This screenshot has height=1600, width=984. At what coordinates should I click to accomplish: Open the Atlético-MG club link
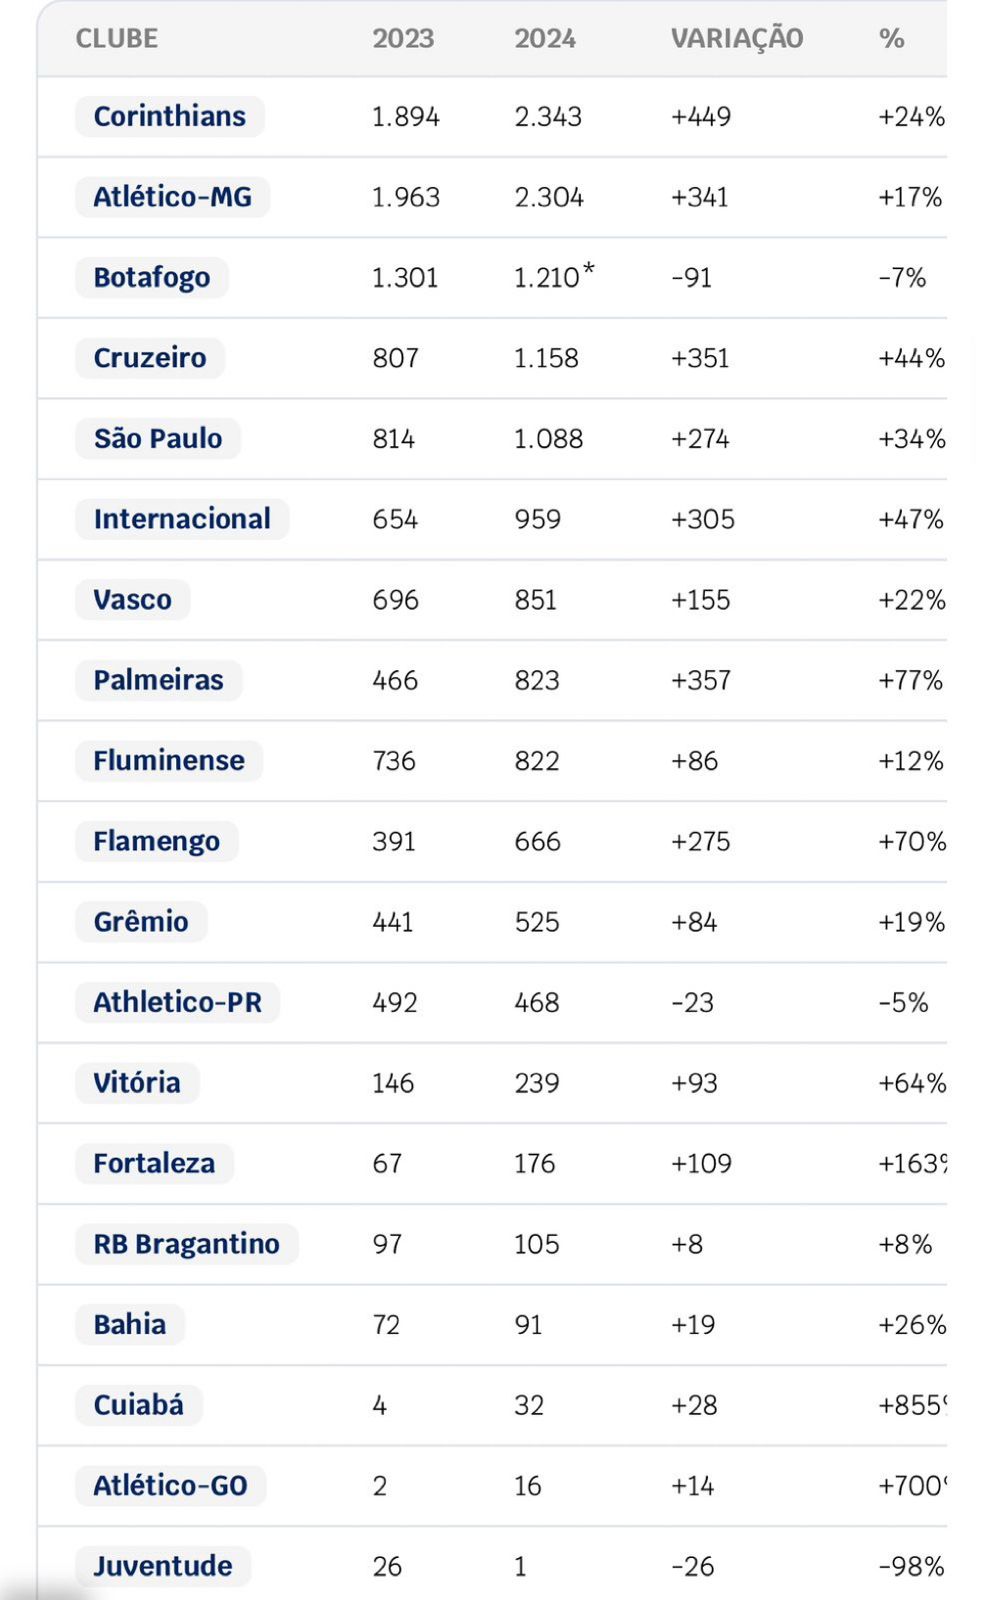pyautogui.click(x=173, y=197)
